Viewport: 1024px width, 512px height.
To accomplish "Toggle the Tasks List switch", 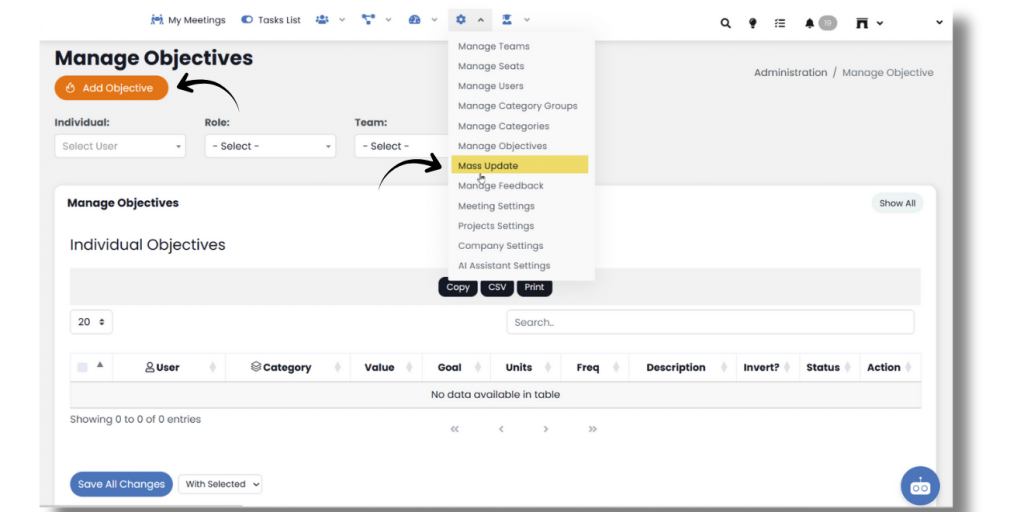I will [247, 20].
